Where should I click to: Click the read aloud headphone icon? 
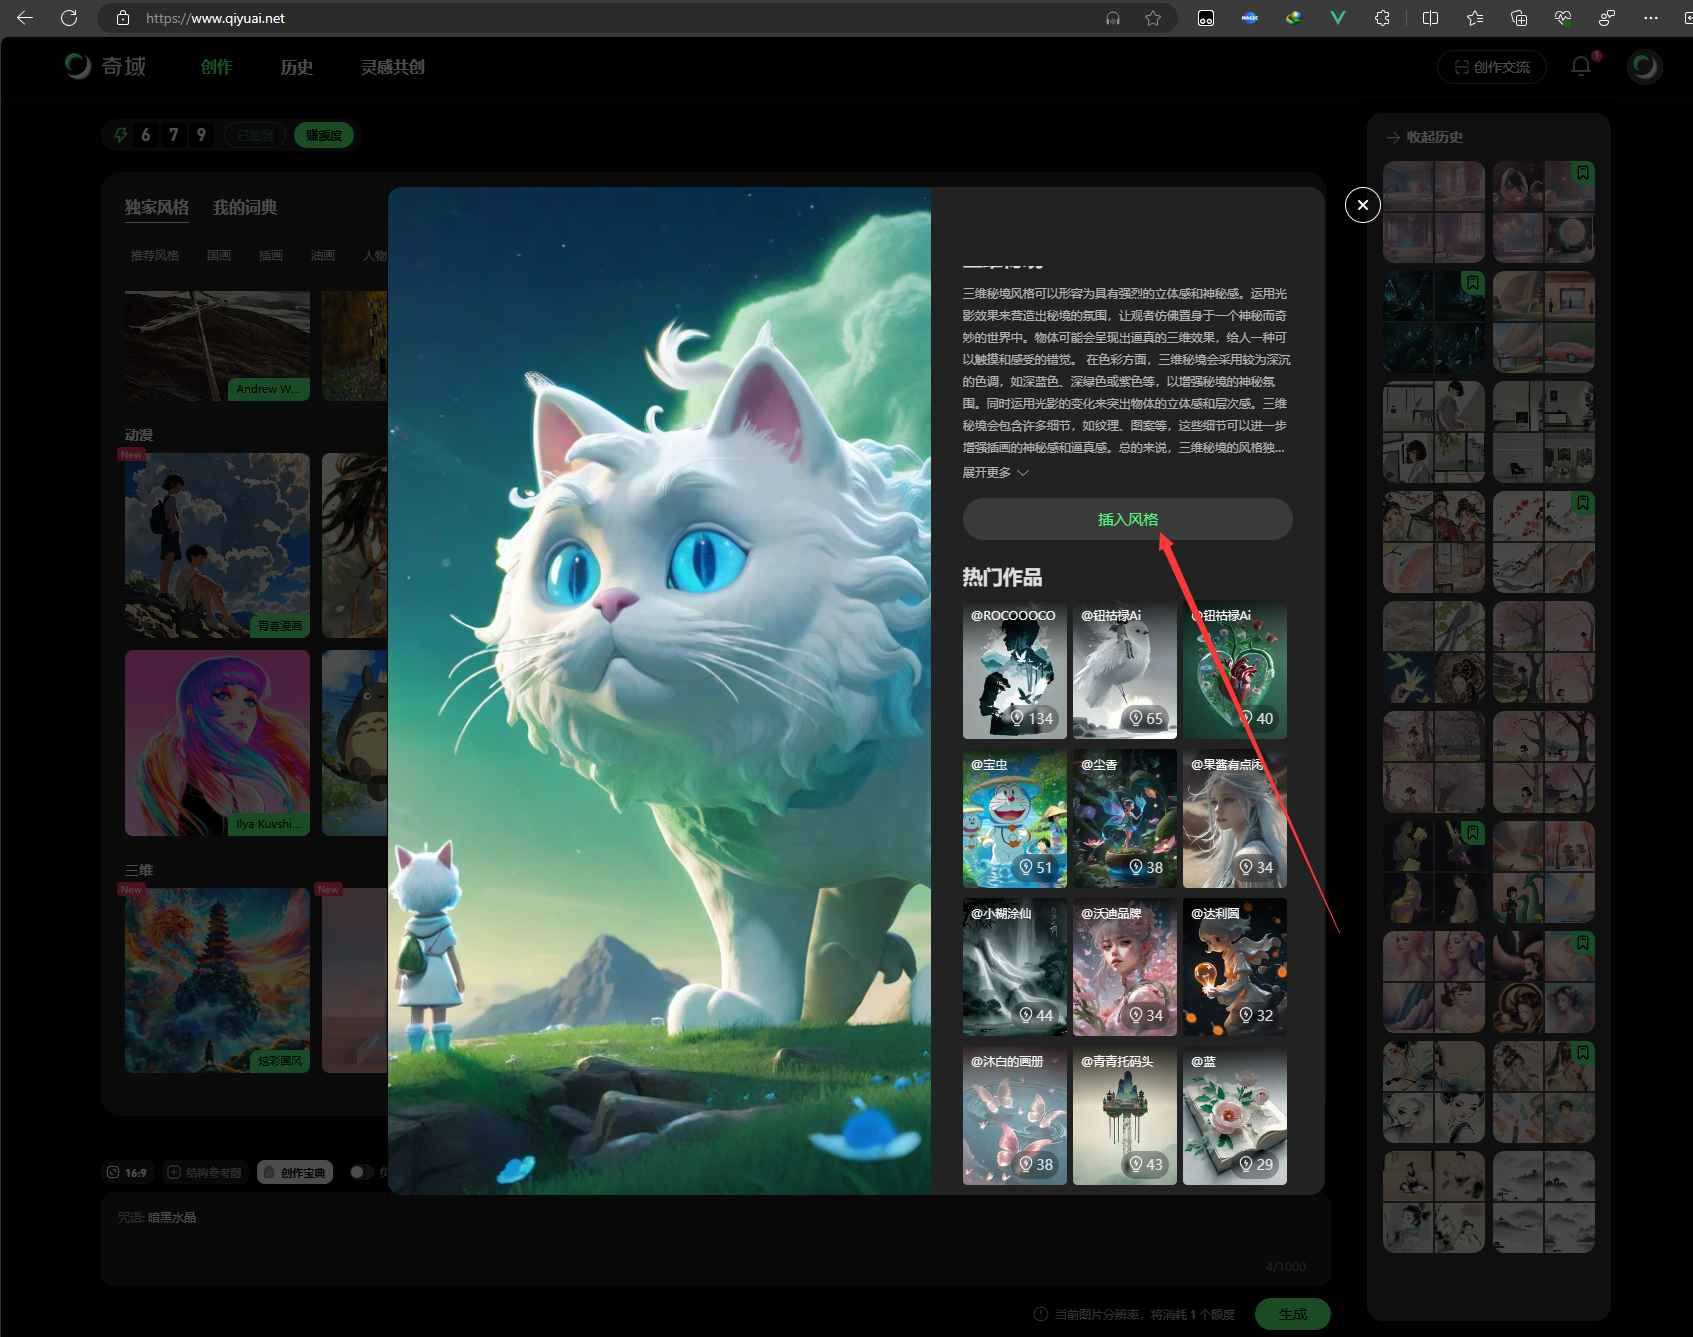coord(1112,18)
